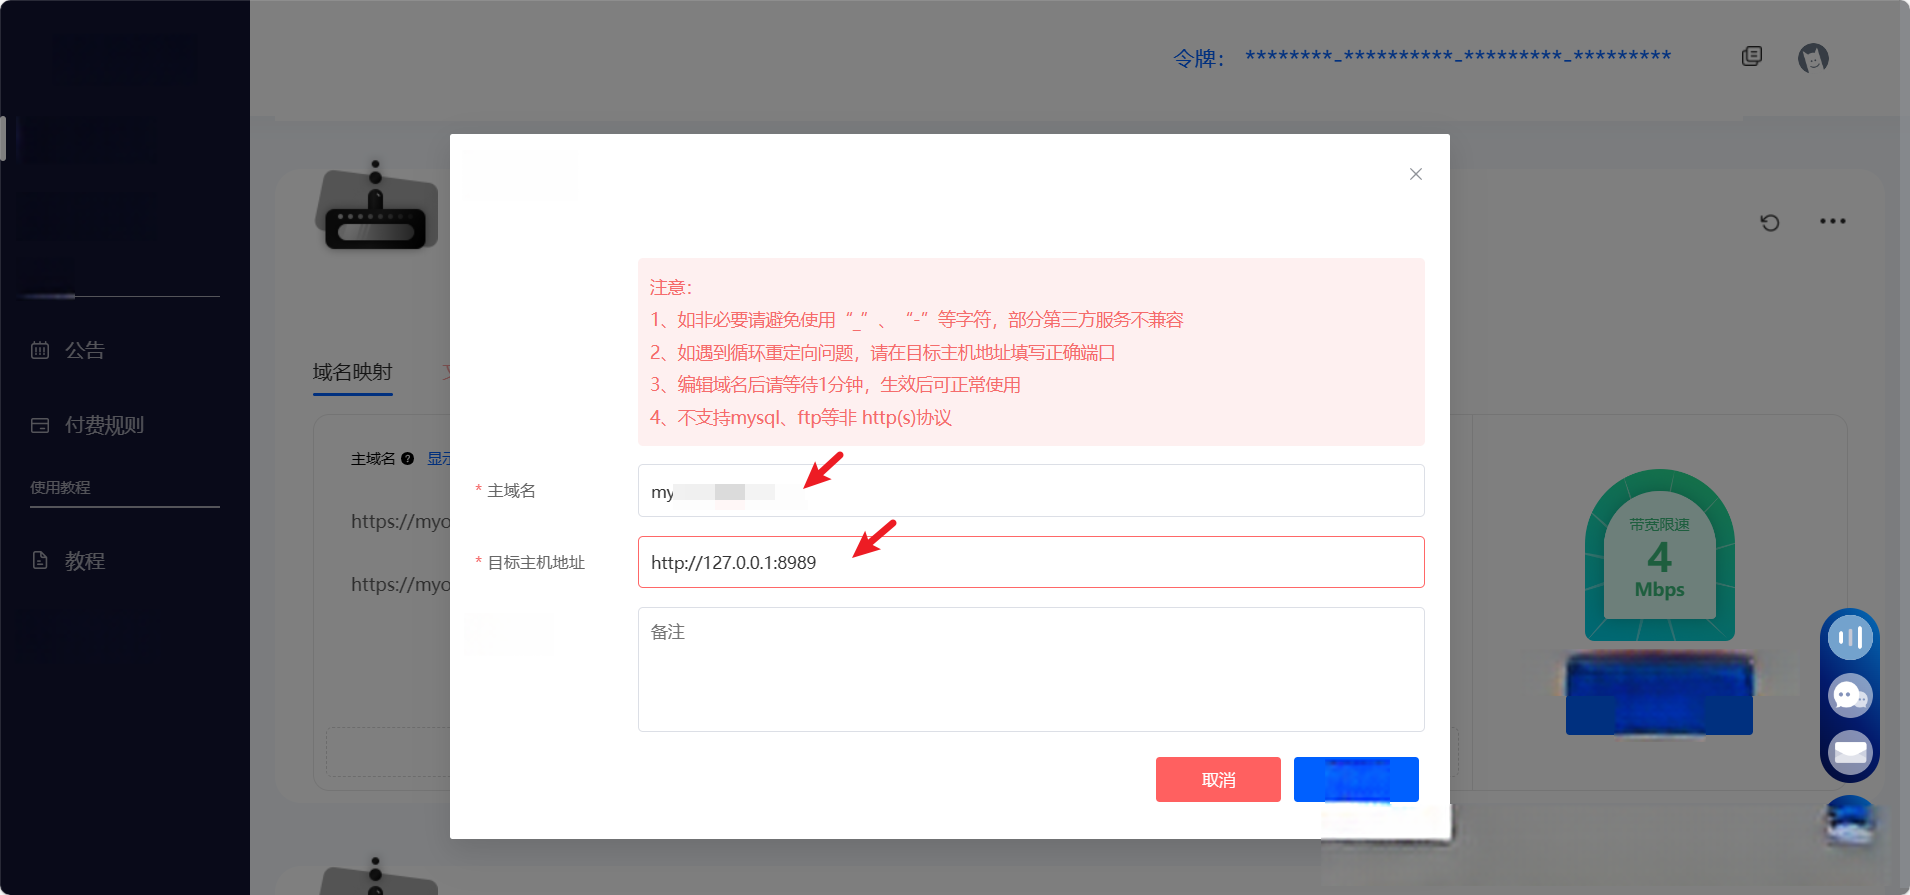Close the domain mapping dialog

point(1415,174)
